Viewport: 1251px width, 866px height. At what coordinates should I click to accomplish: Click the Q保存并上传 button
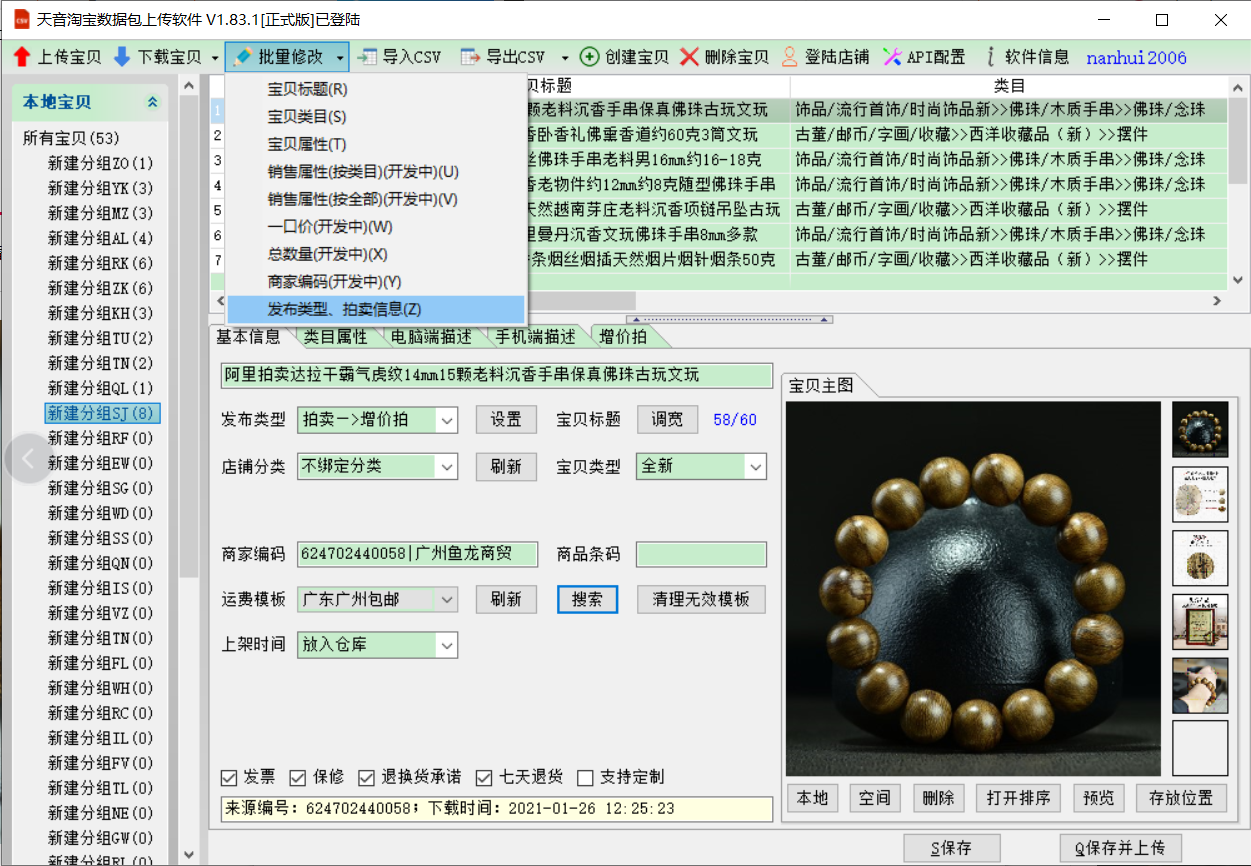(1119, 848)
